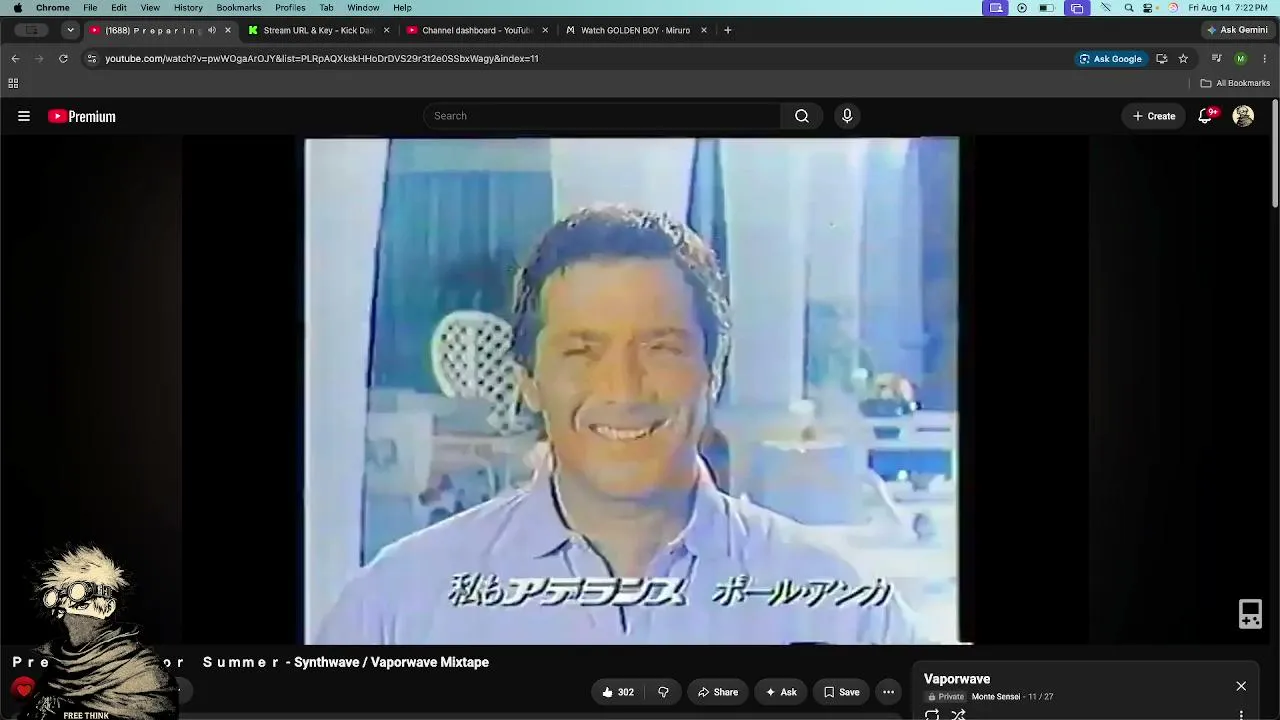The image size is (1280, 720).
Task: Click the Share button
Action: tap(718, 692)
